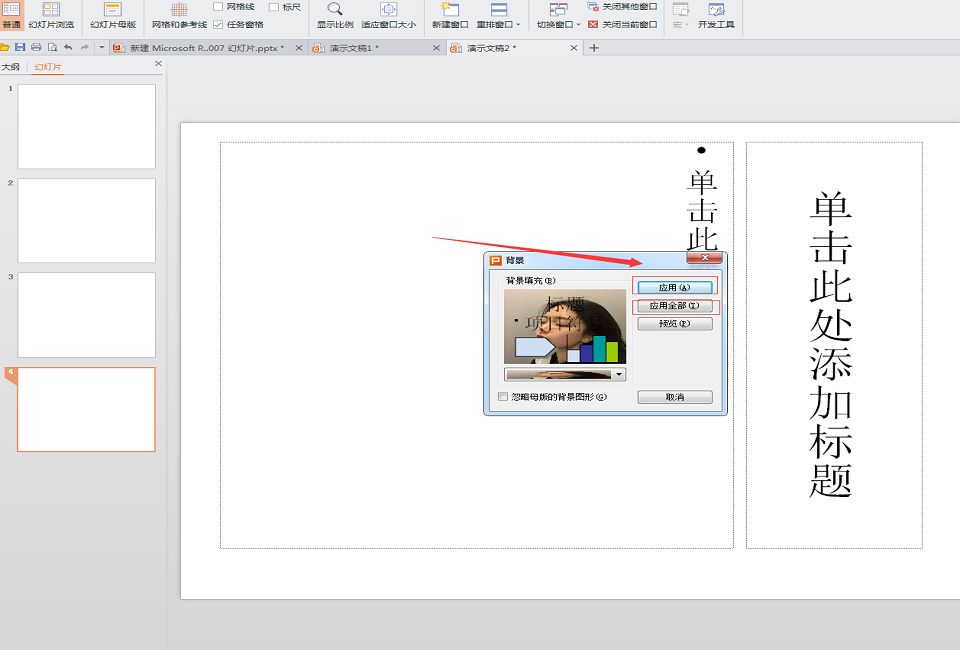Click 关闭当前窗口 close current window

click(622, 24)
